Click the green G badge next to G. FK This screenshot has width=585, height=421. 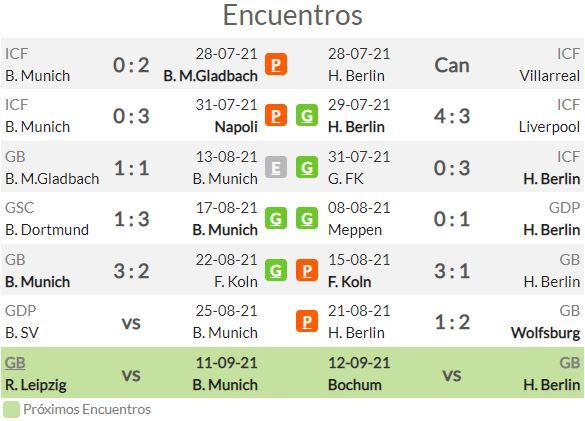(307, 167)
